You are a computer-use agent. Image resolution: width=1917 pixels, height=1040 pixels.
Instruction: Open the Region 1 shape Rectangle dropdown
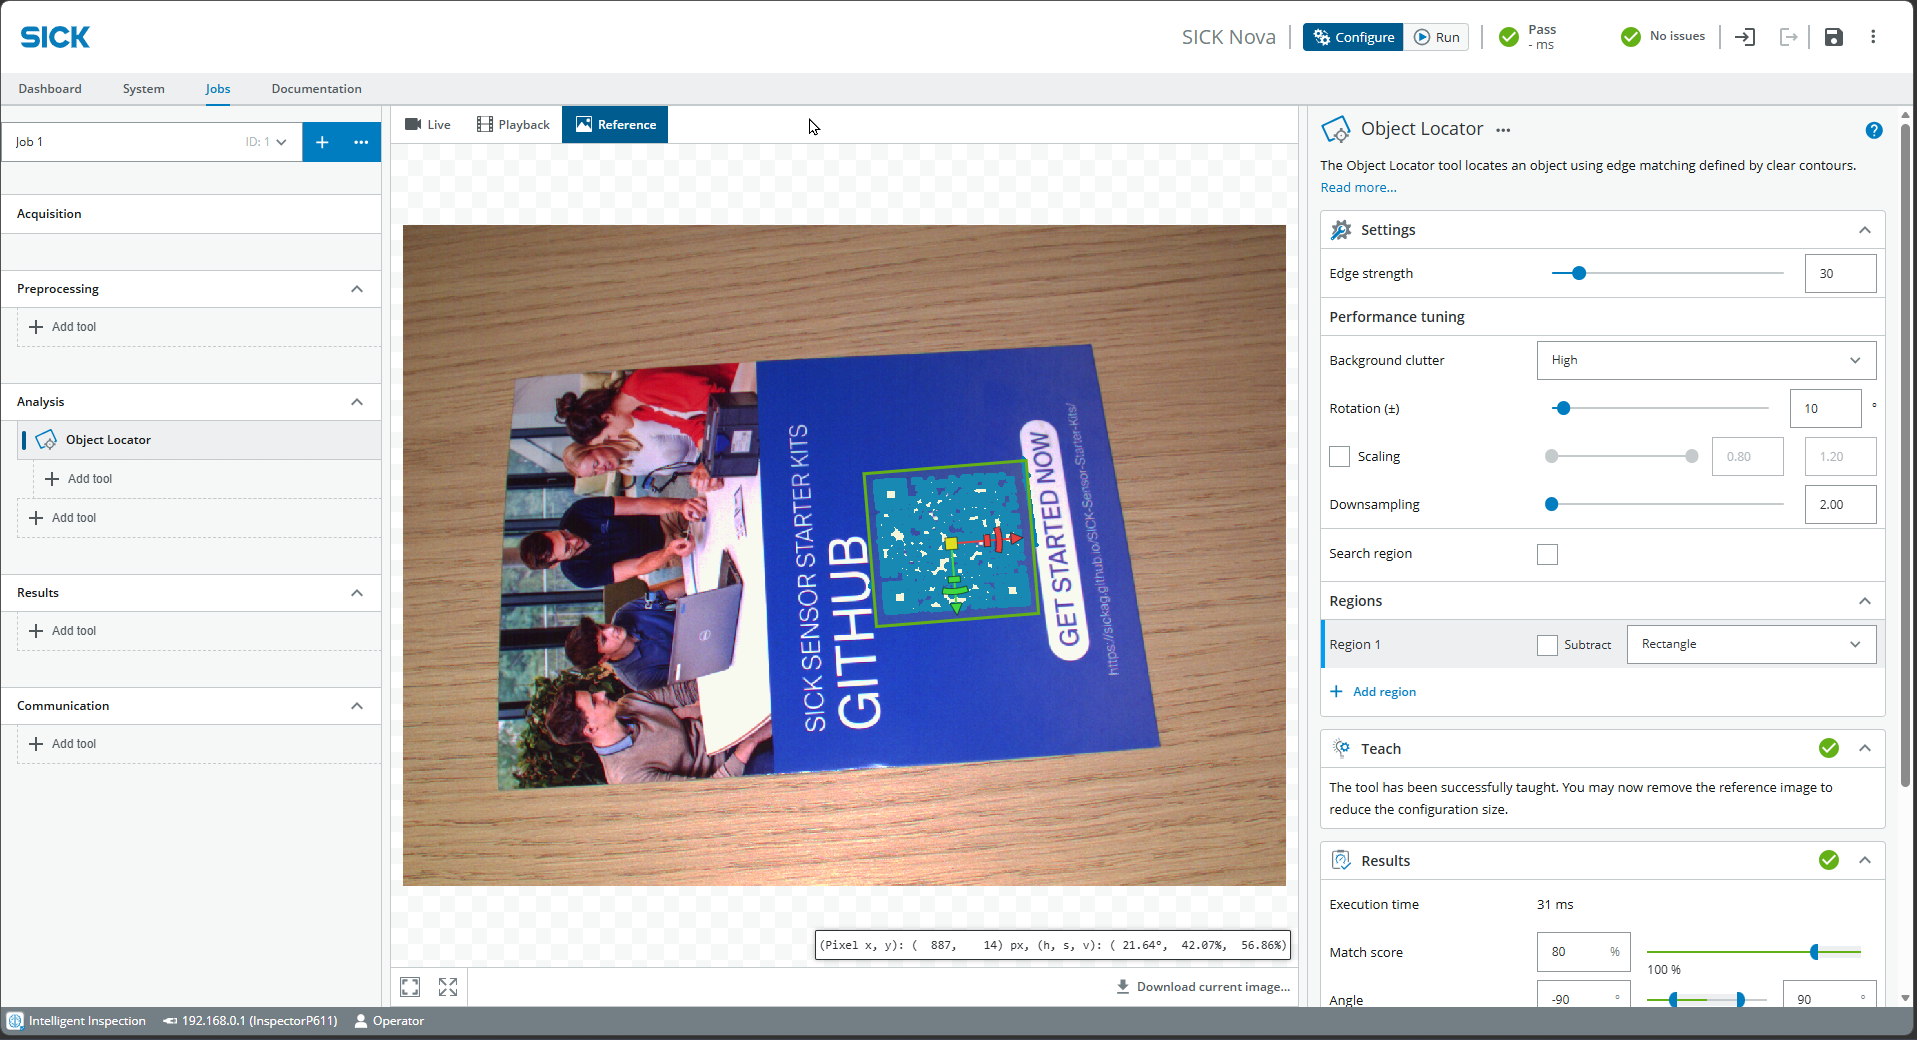pyautogui.click(x=1751, y=644)
